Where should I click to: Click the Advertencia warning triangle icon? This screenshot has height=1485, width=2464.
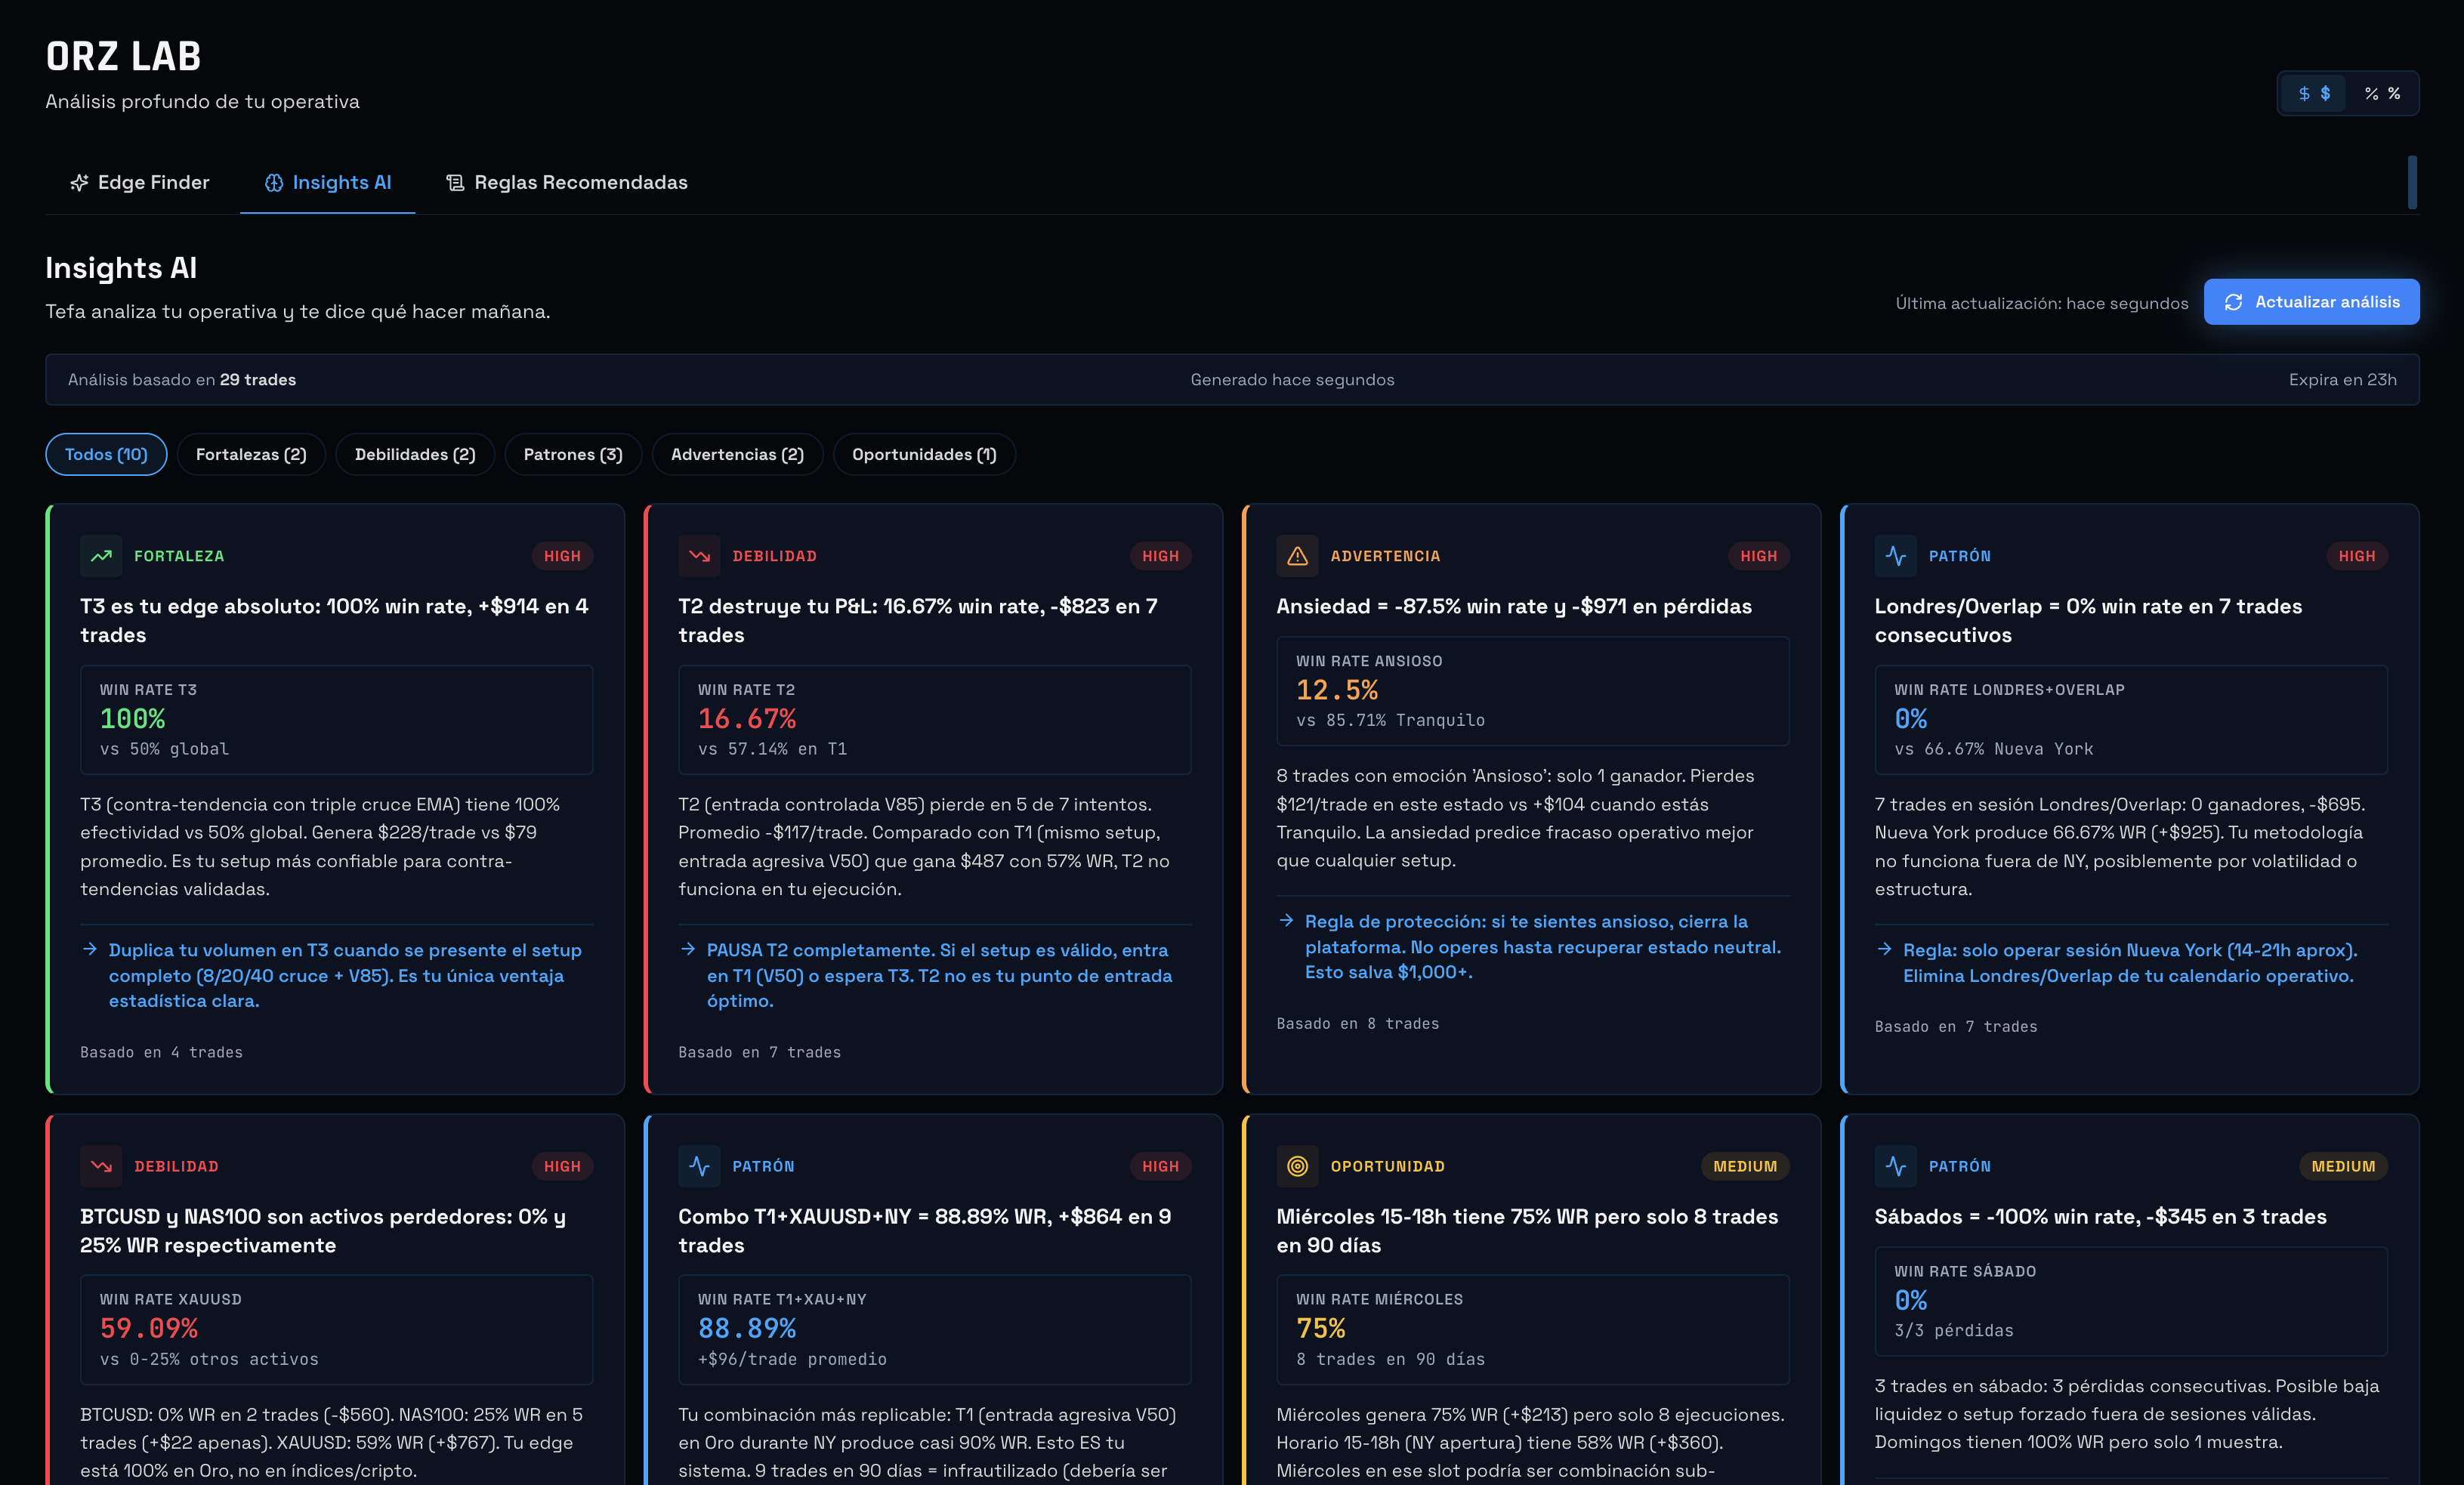pyautogui.click(x=1297, y=556)
